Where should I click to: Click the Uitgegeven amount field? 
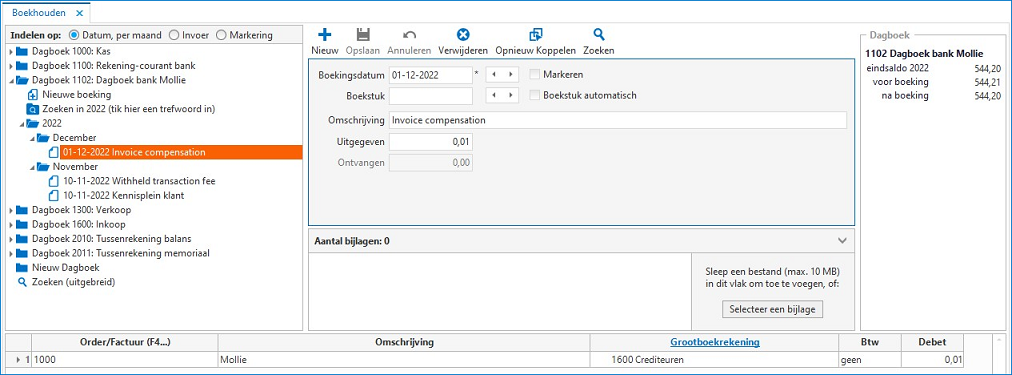tap(430, 141)
